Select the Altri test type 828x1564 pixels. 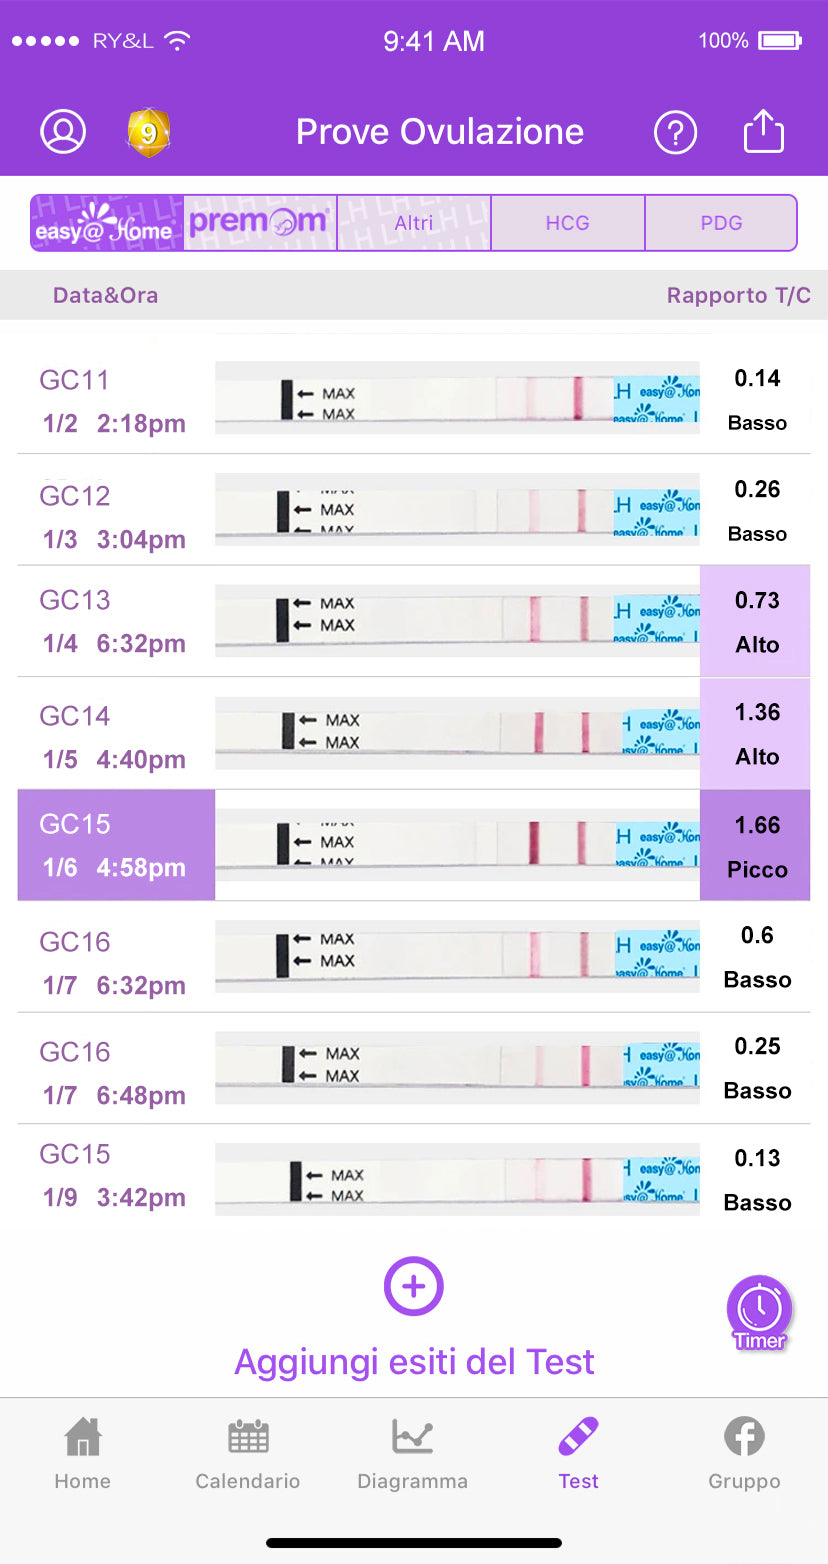(414, 223)
